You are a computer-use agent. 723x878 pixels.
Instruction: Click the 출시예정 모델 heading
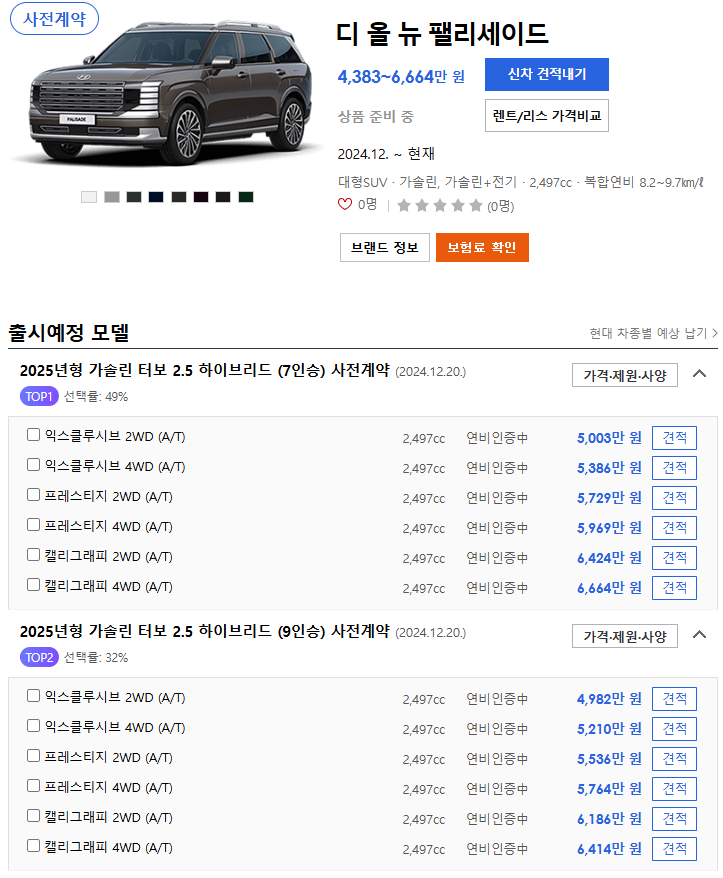(x=69, y=333)
